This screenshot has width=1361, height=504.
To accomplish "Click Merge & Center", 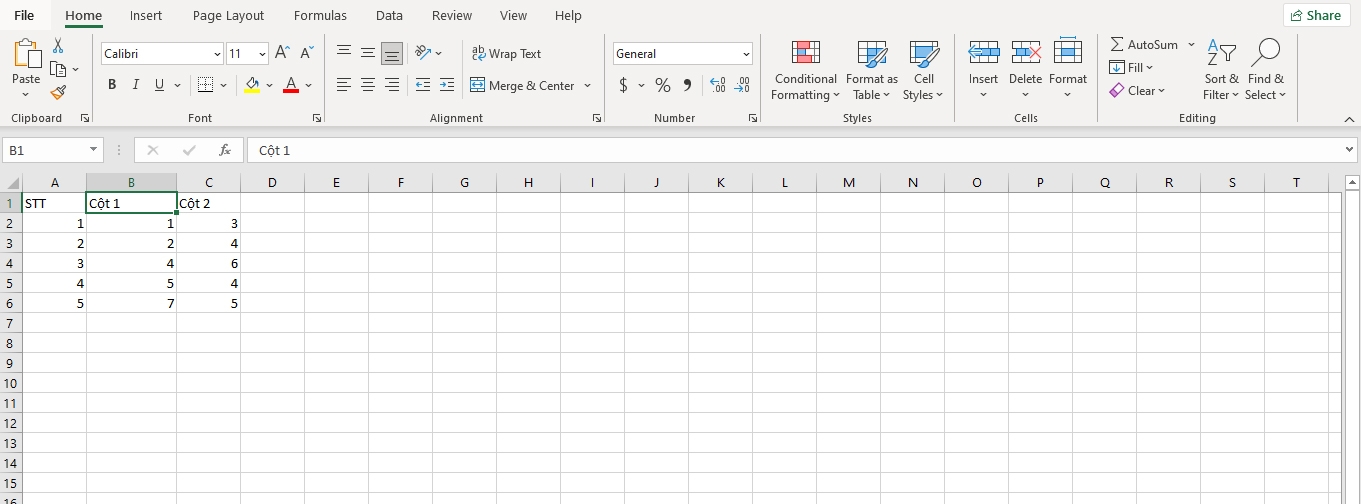I will pyautogui.click(x=522, y=86).
